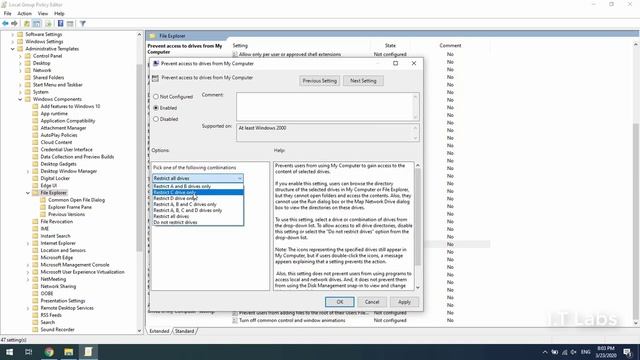This screenshot has width=640, height=360.
Task: Expand the Internet Explorer tree node
Action: (28, 243)
